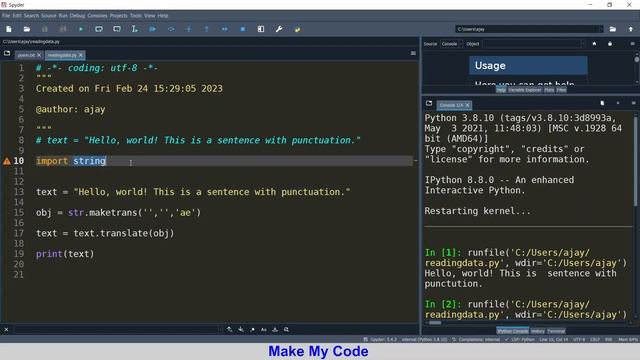Click the clear console icon above the console

coord(602,103)
